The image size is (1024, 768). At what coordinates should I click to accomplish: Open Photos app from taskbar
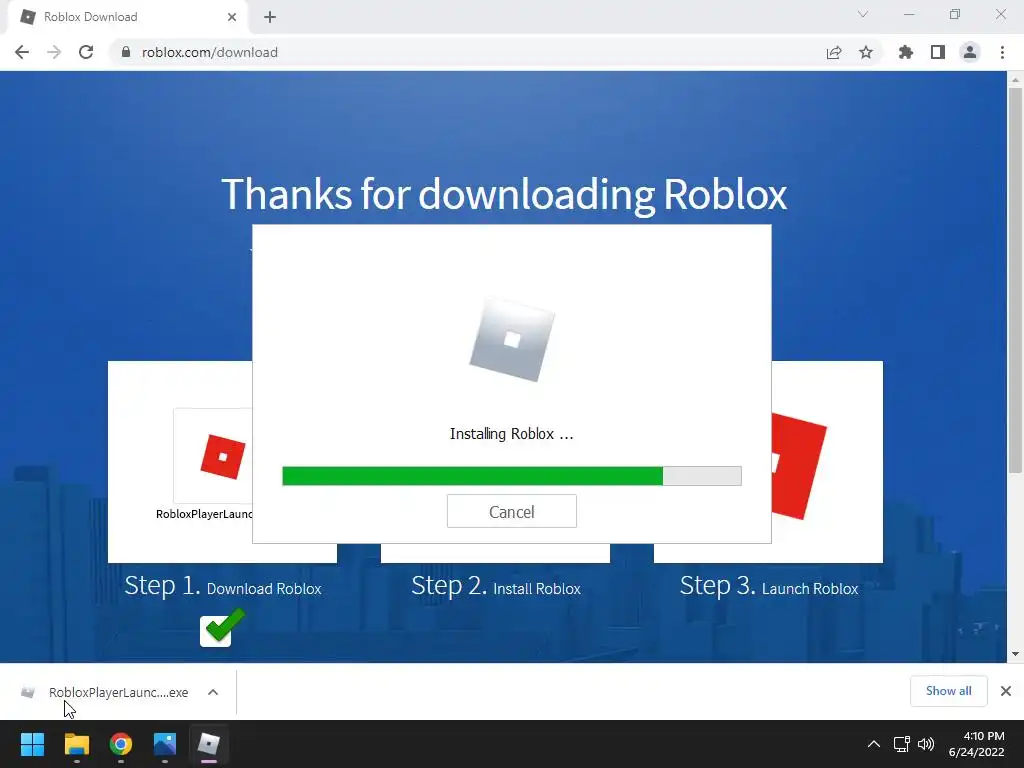point(165,744)
